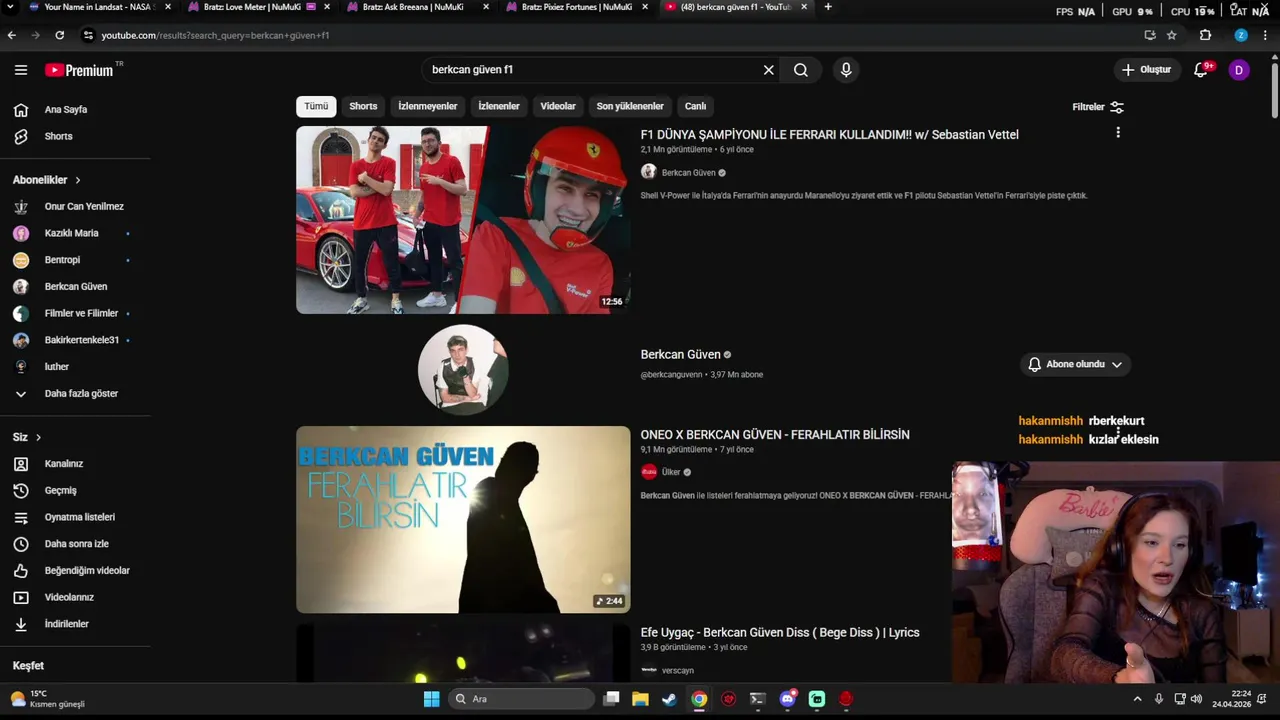The height and width of the screenshot is (720, 1280).
Task: Open the account avatar menu
Action: [1239, 70]
